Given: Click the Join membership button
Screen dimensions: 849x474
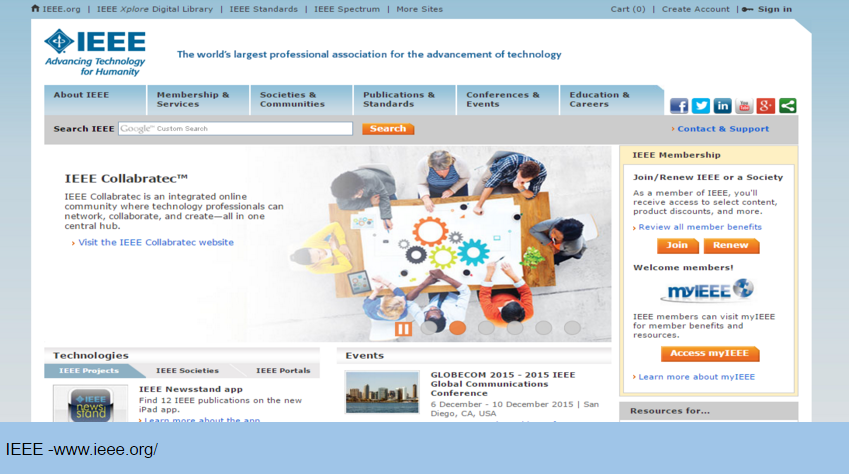Looking at the screenshot, I should tap(677, 245).
